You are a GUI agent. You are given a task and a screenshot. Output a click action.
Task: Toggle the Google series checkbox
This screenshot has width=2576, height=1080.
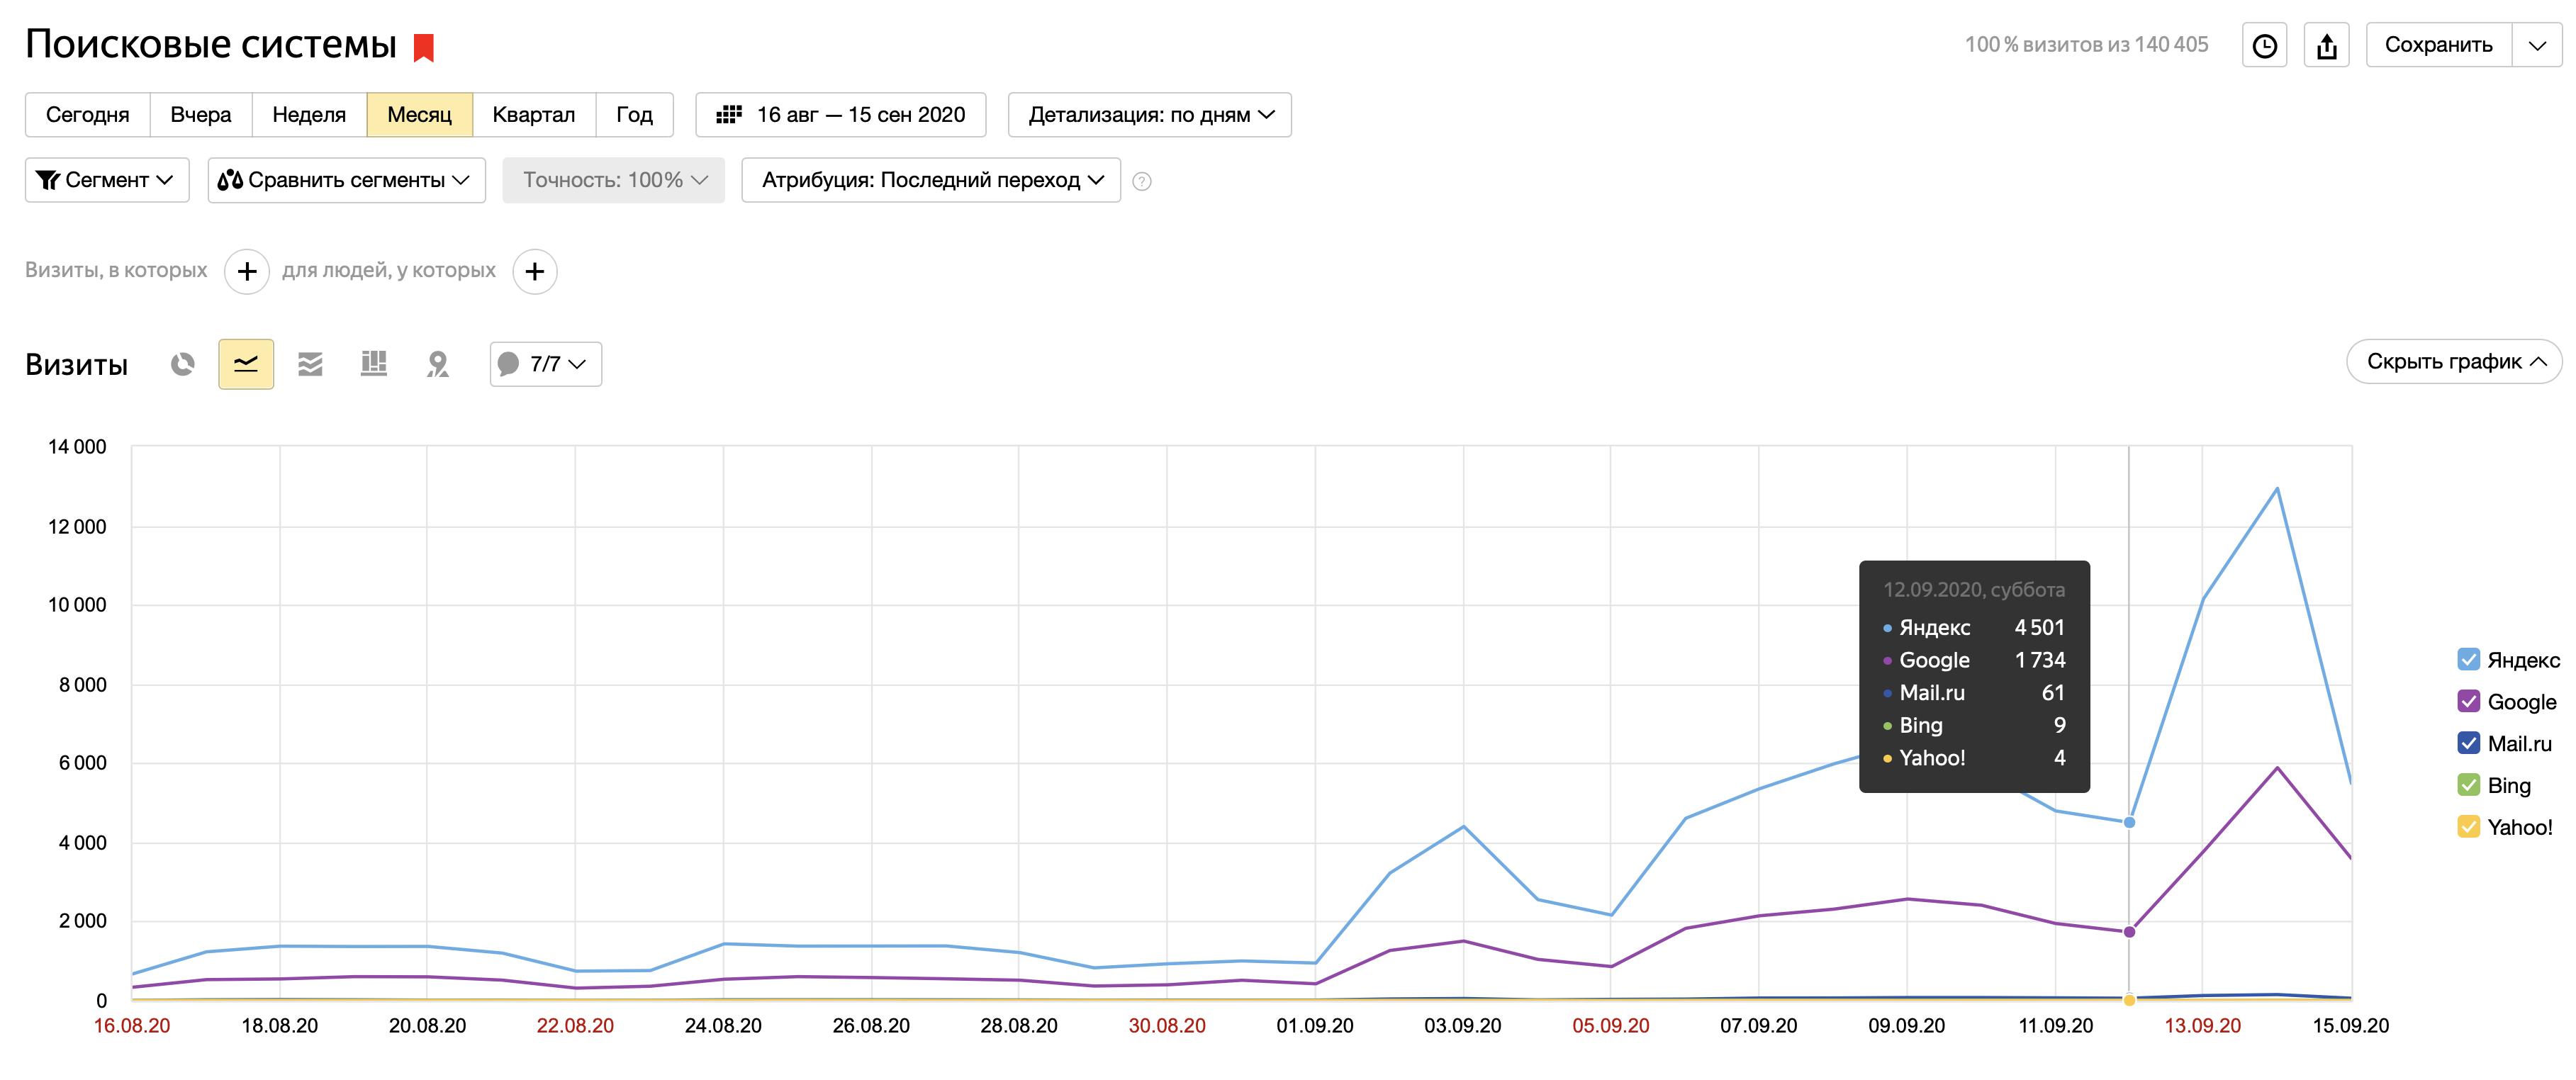(x=2468, y=701)
